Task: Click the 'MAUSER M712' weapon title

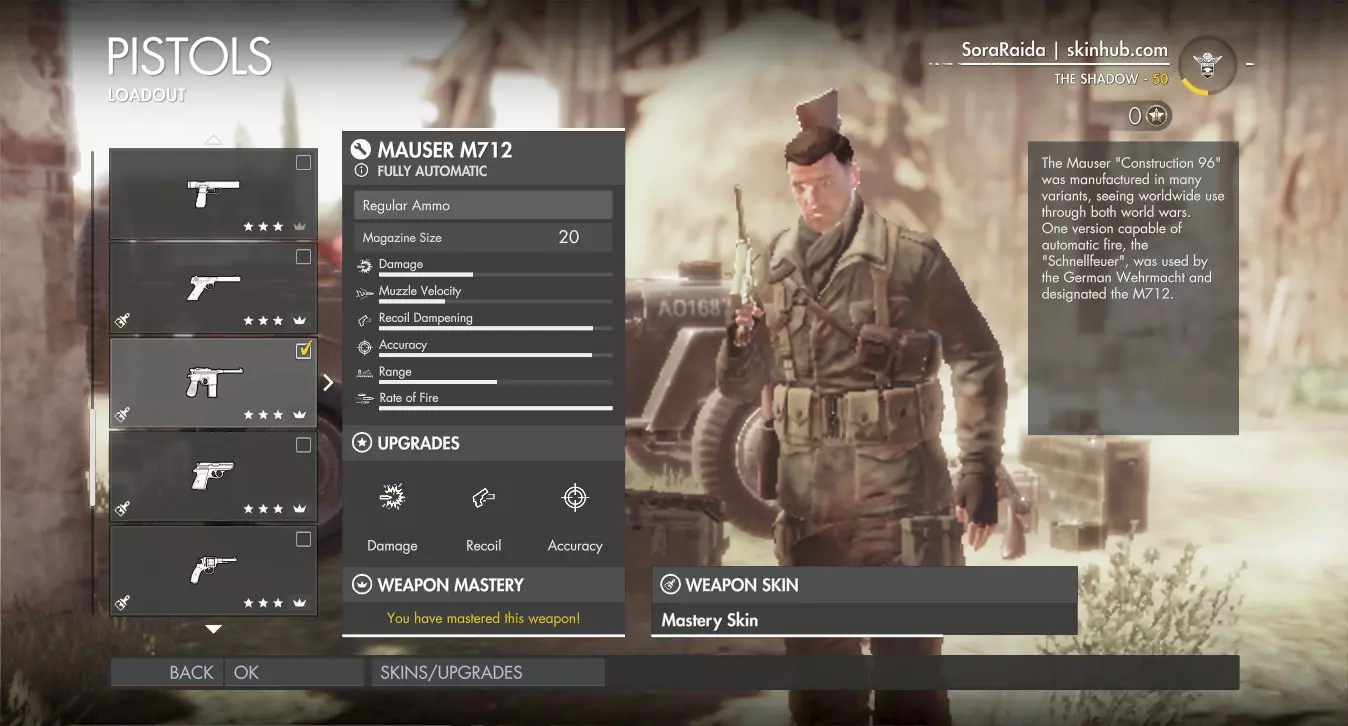Action: pyautogui.click(x=445, y=150)
